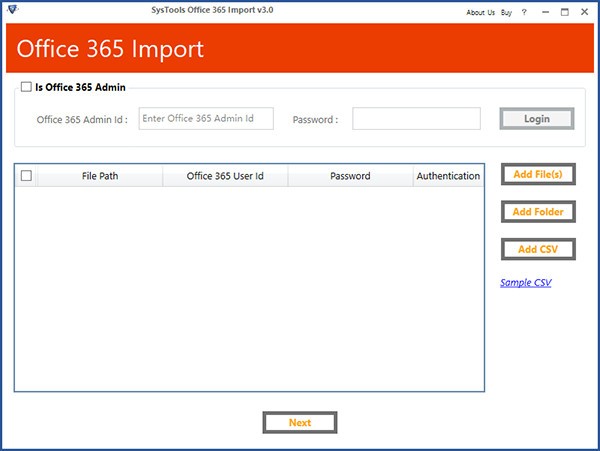Open the About Us menu

pos(481,13)
